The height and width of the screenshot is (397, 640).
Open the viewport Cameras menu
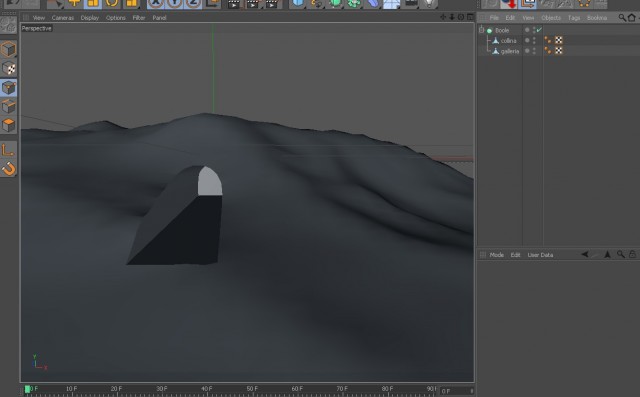(x=63, y=18)
